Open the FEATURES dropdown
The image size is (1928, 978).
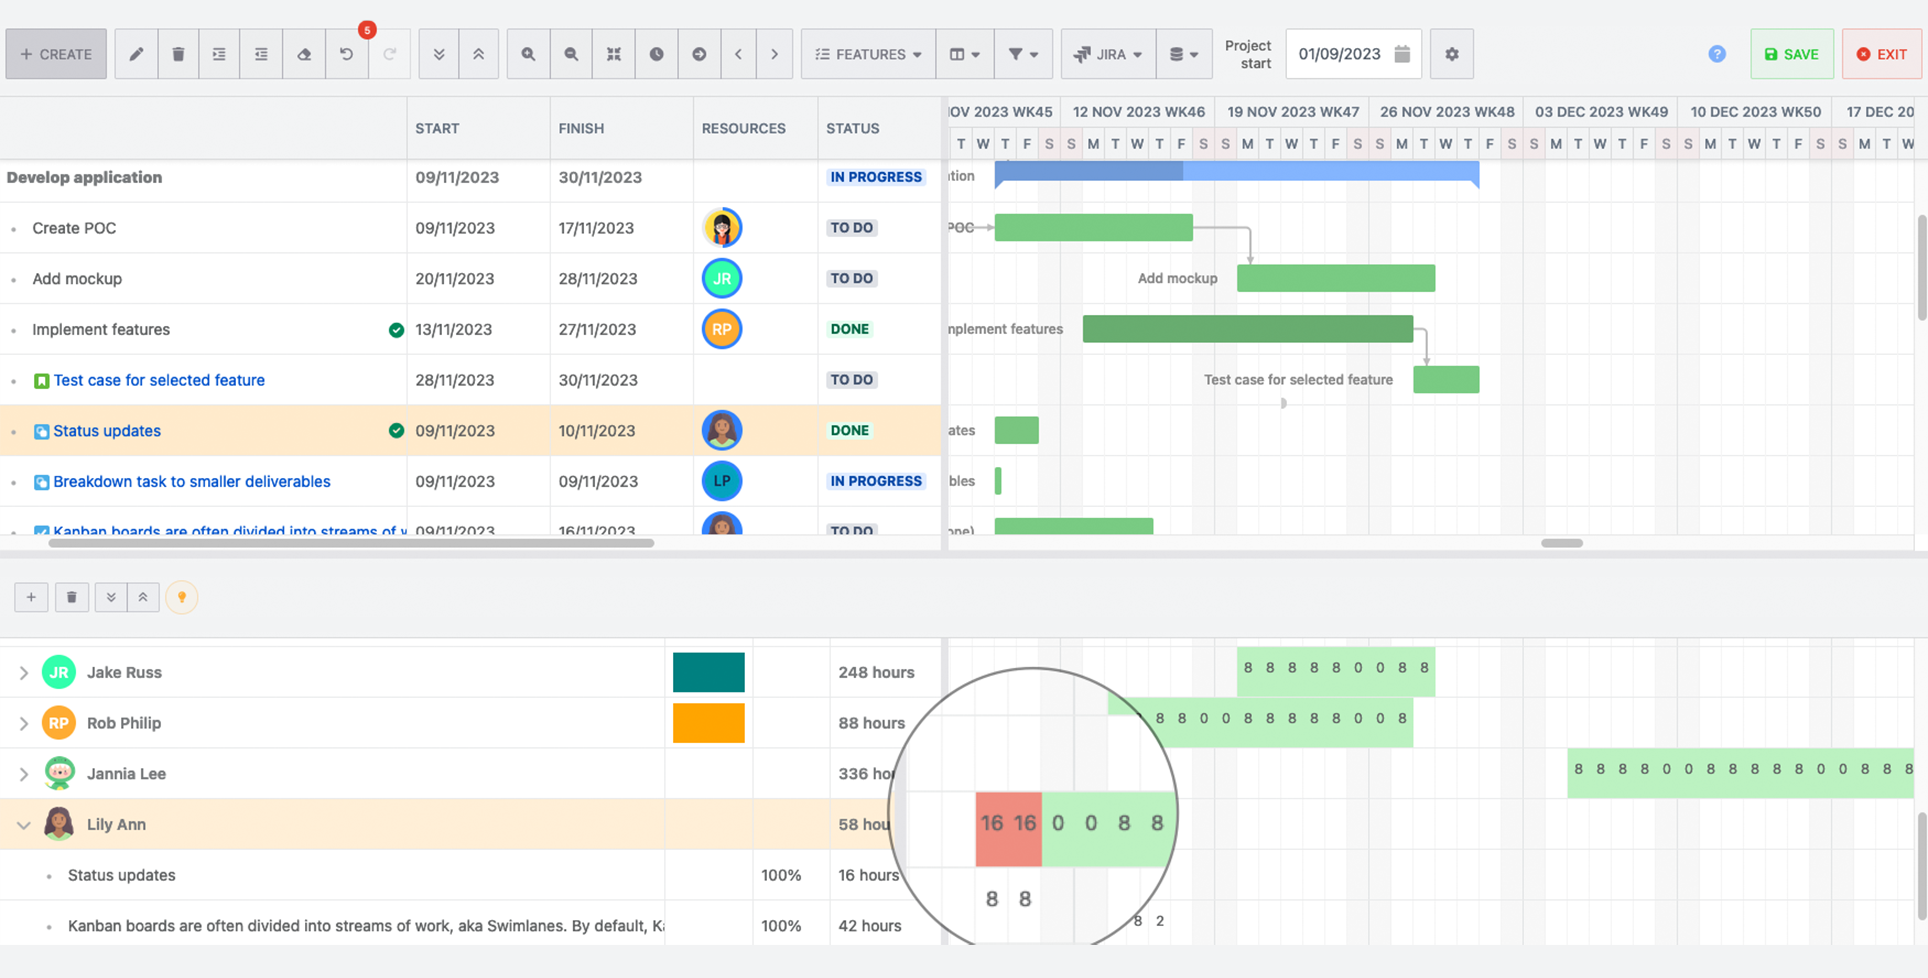click(867, 54)
